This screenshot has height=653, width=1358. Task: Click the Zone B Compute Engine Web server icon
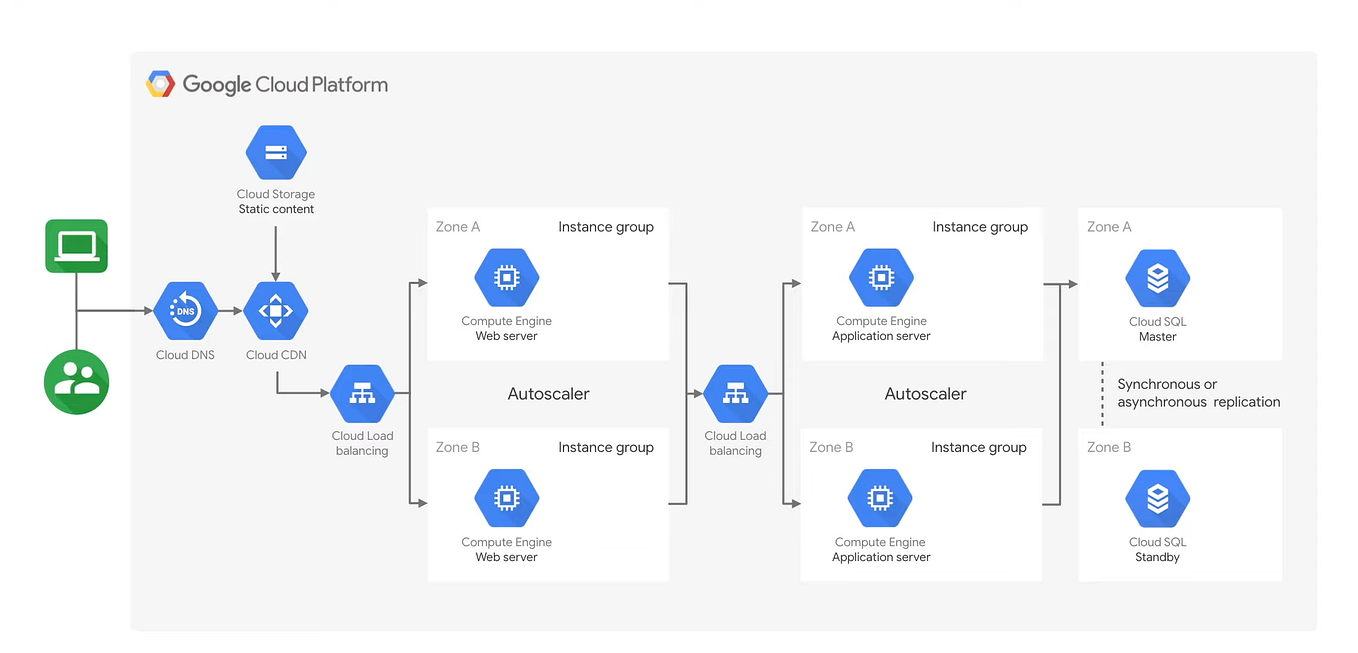pos(507,497)
